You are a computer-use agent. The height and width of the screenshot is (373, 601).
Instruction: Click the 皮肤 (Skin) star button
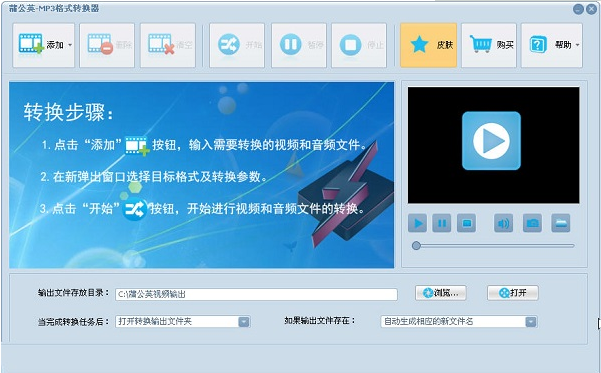point(429,45)
